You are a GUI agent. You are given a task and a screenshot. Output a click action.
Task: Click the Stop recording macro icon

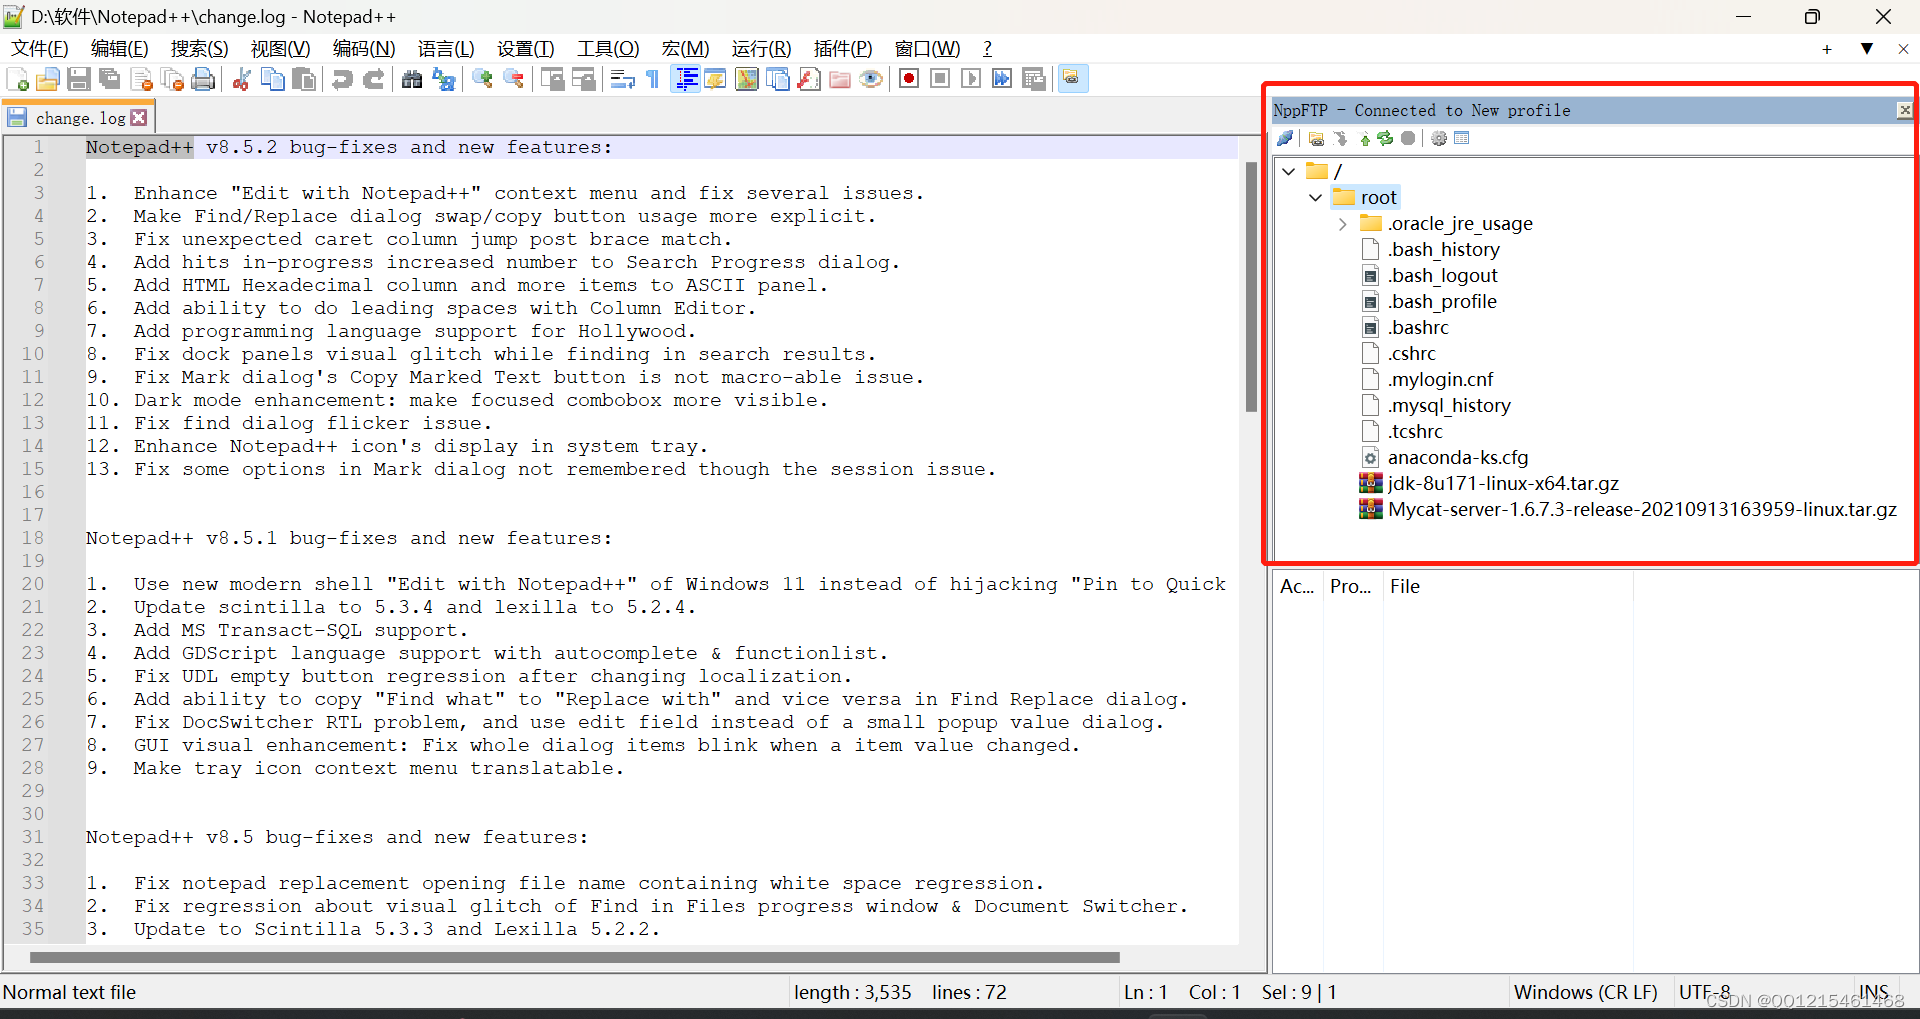940,79
